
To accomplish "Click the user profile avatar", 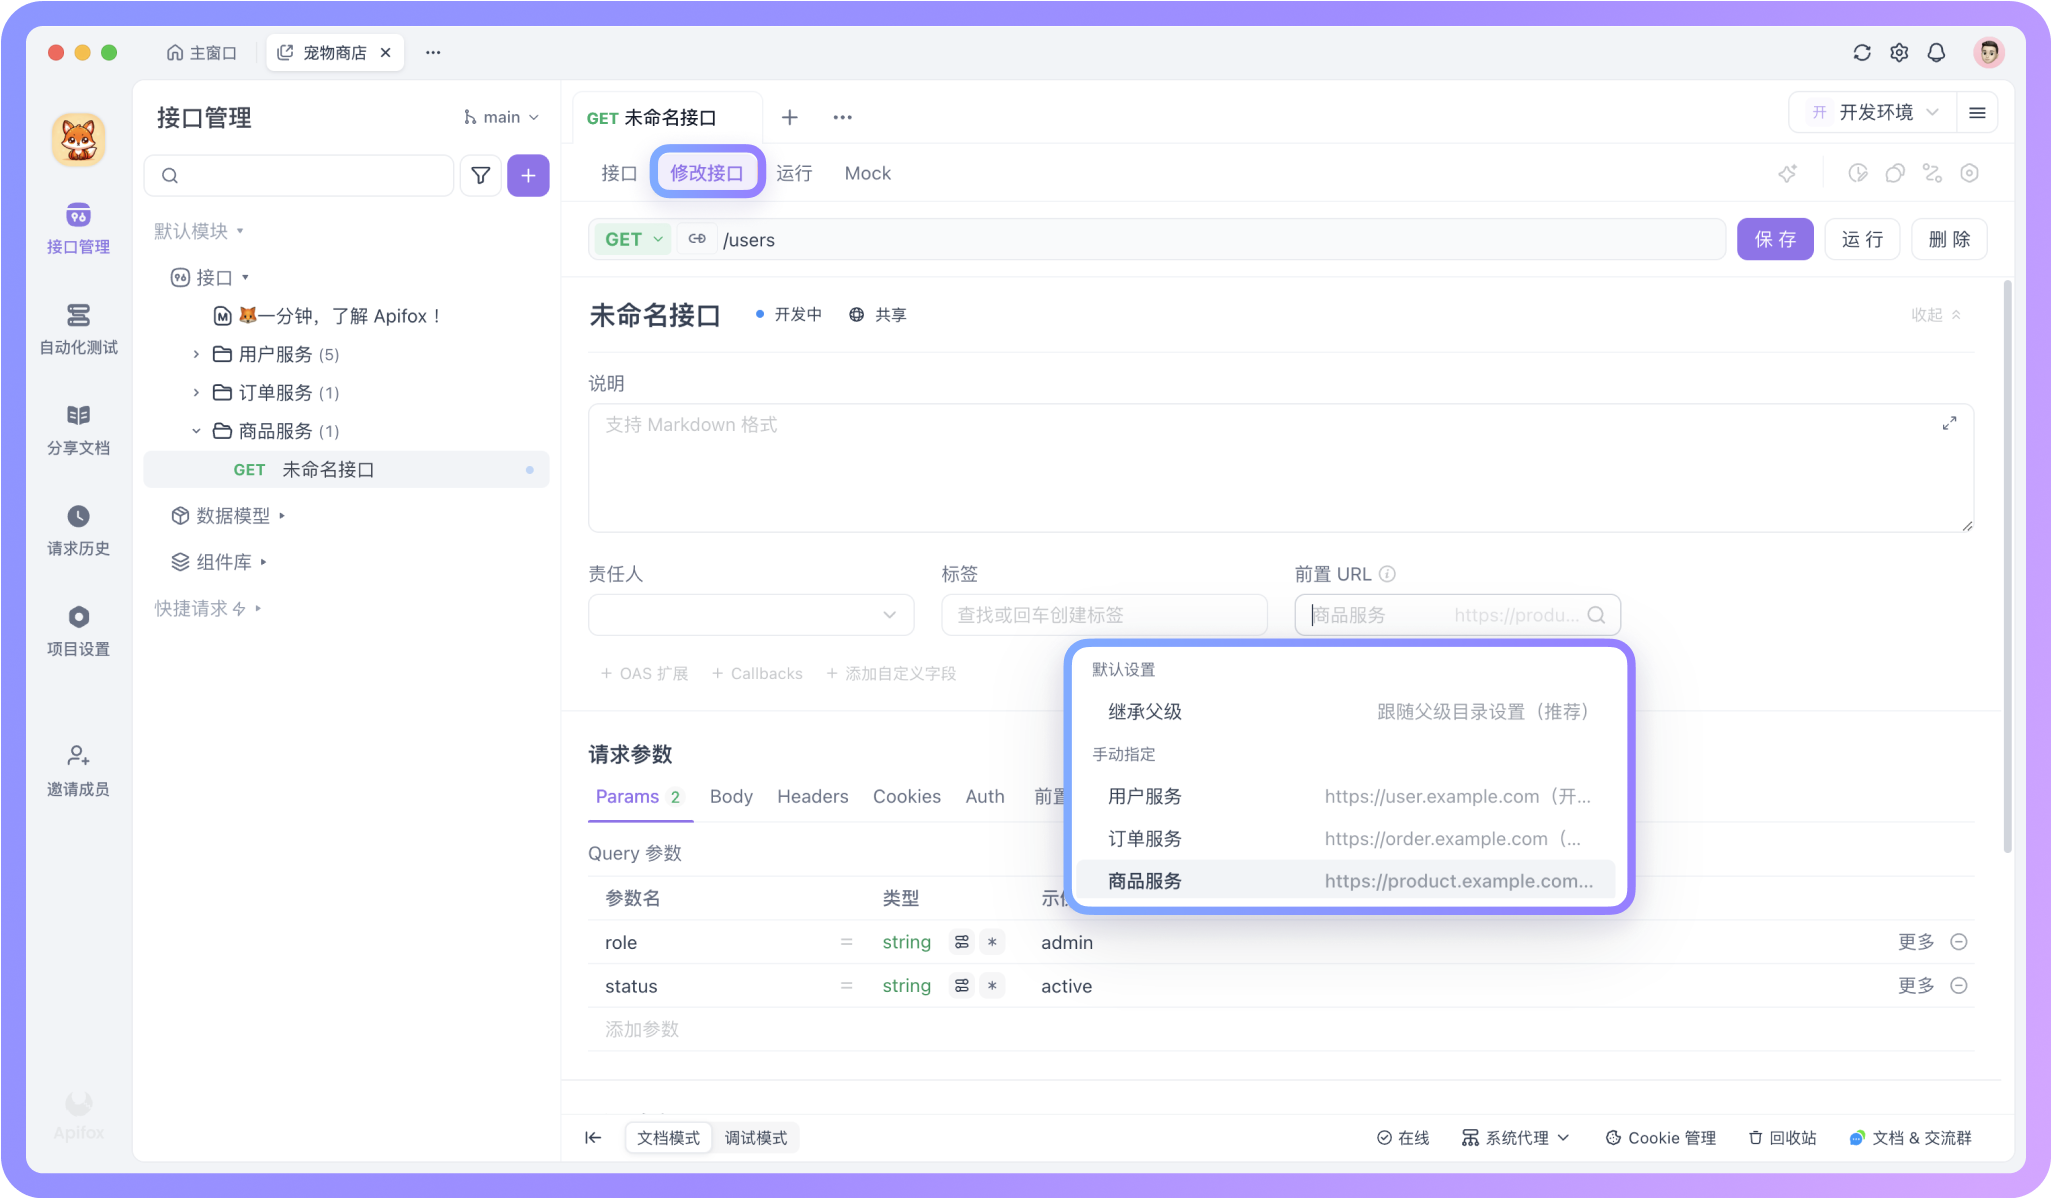I will [1988, 53].
